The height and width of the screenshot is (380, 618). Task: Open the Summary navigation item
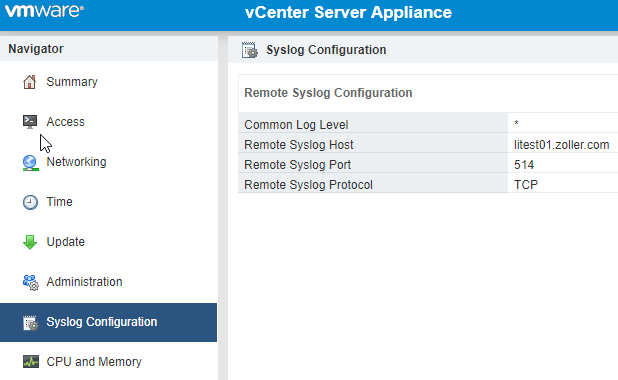coord(72,82)
